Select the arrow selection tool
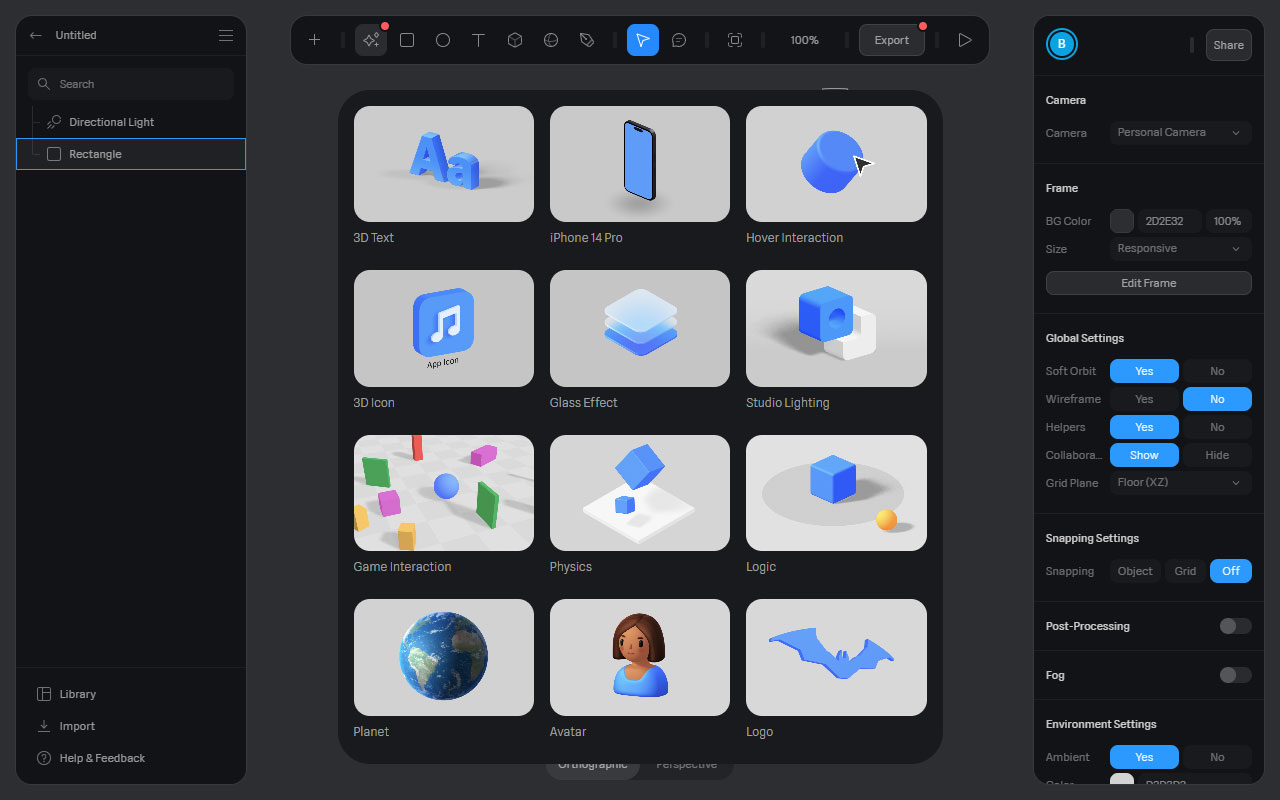 pyautogui.click(x=643, y=40)
